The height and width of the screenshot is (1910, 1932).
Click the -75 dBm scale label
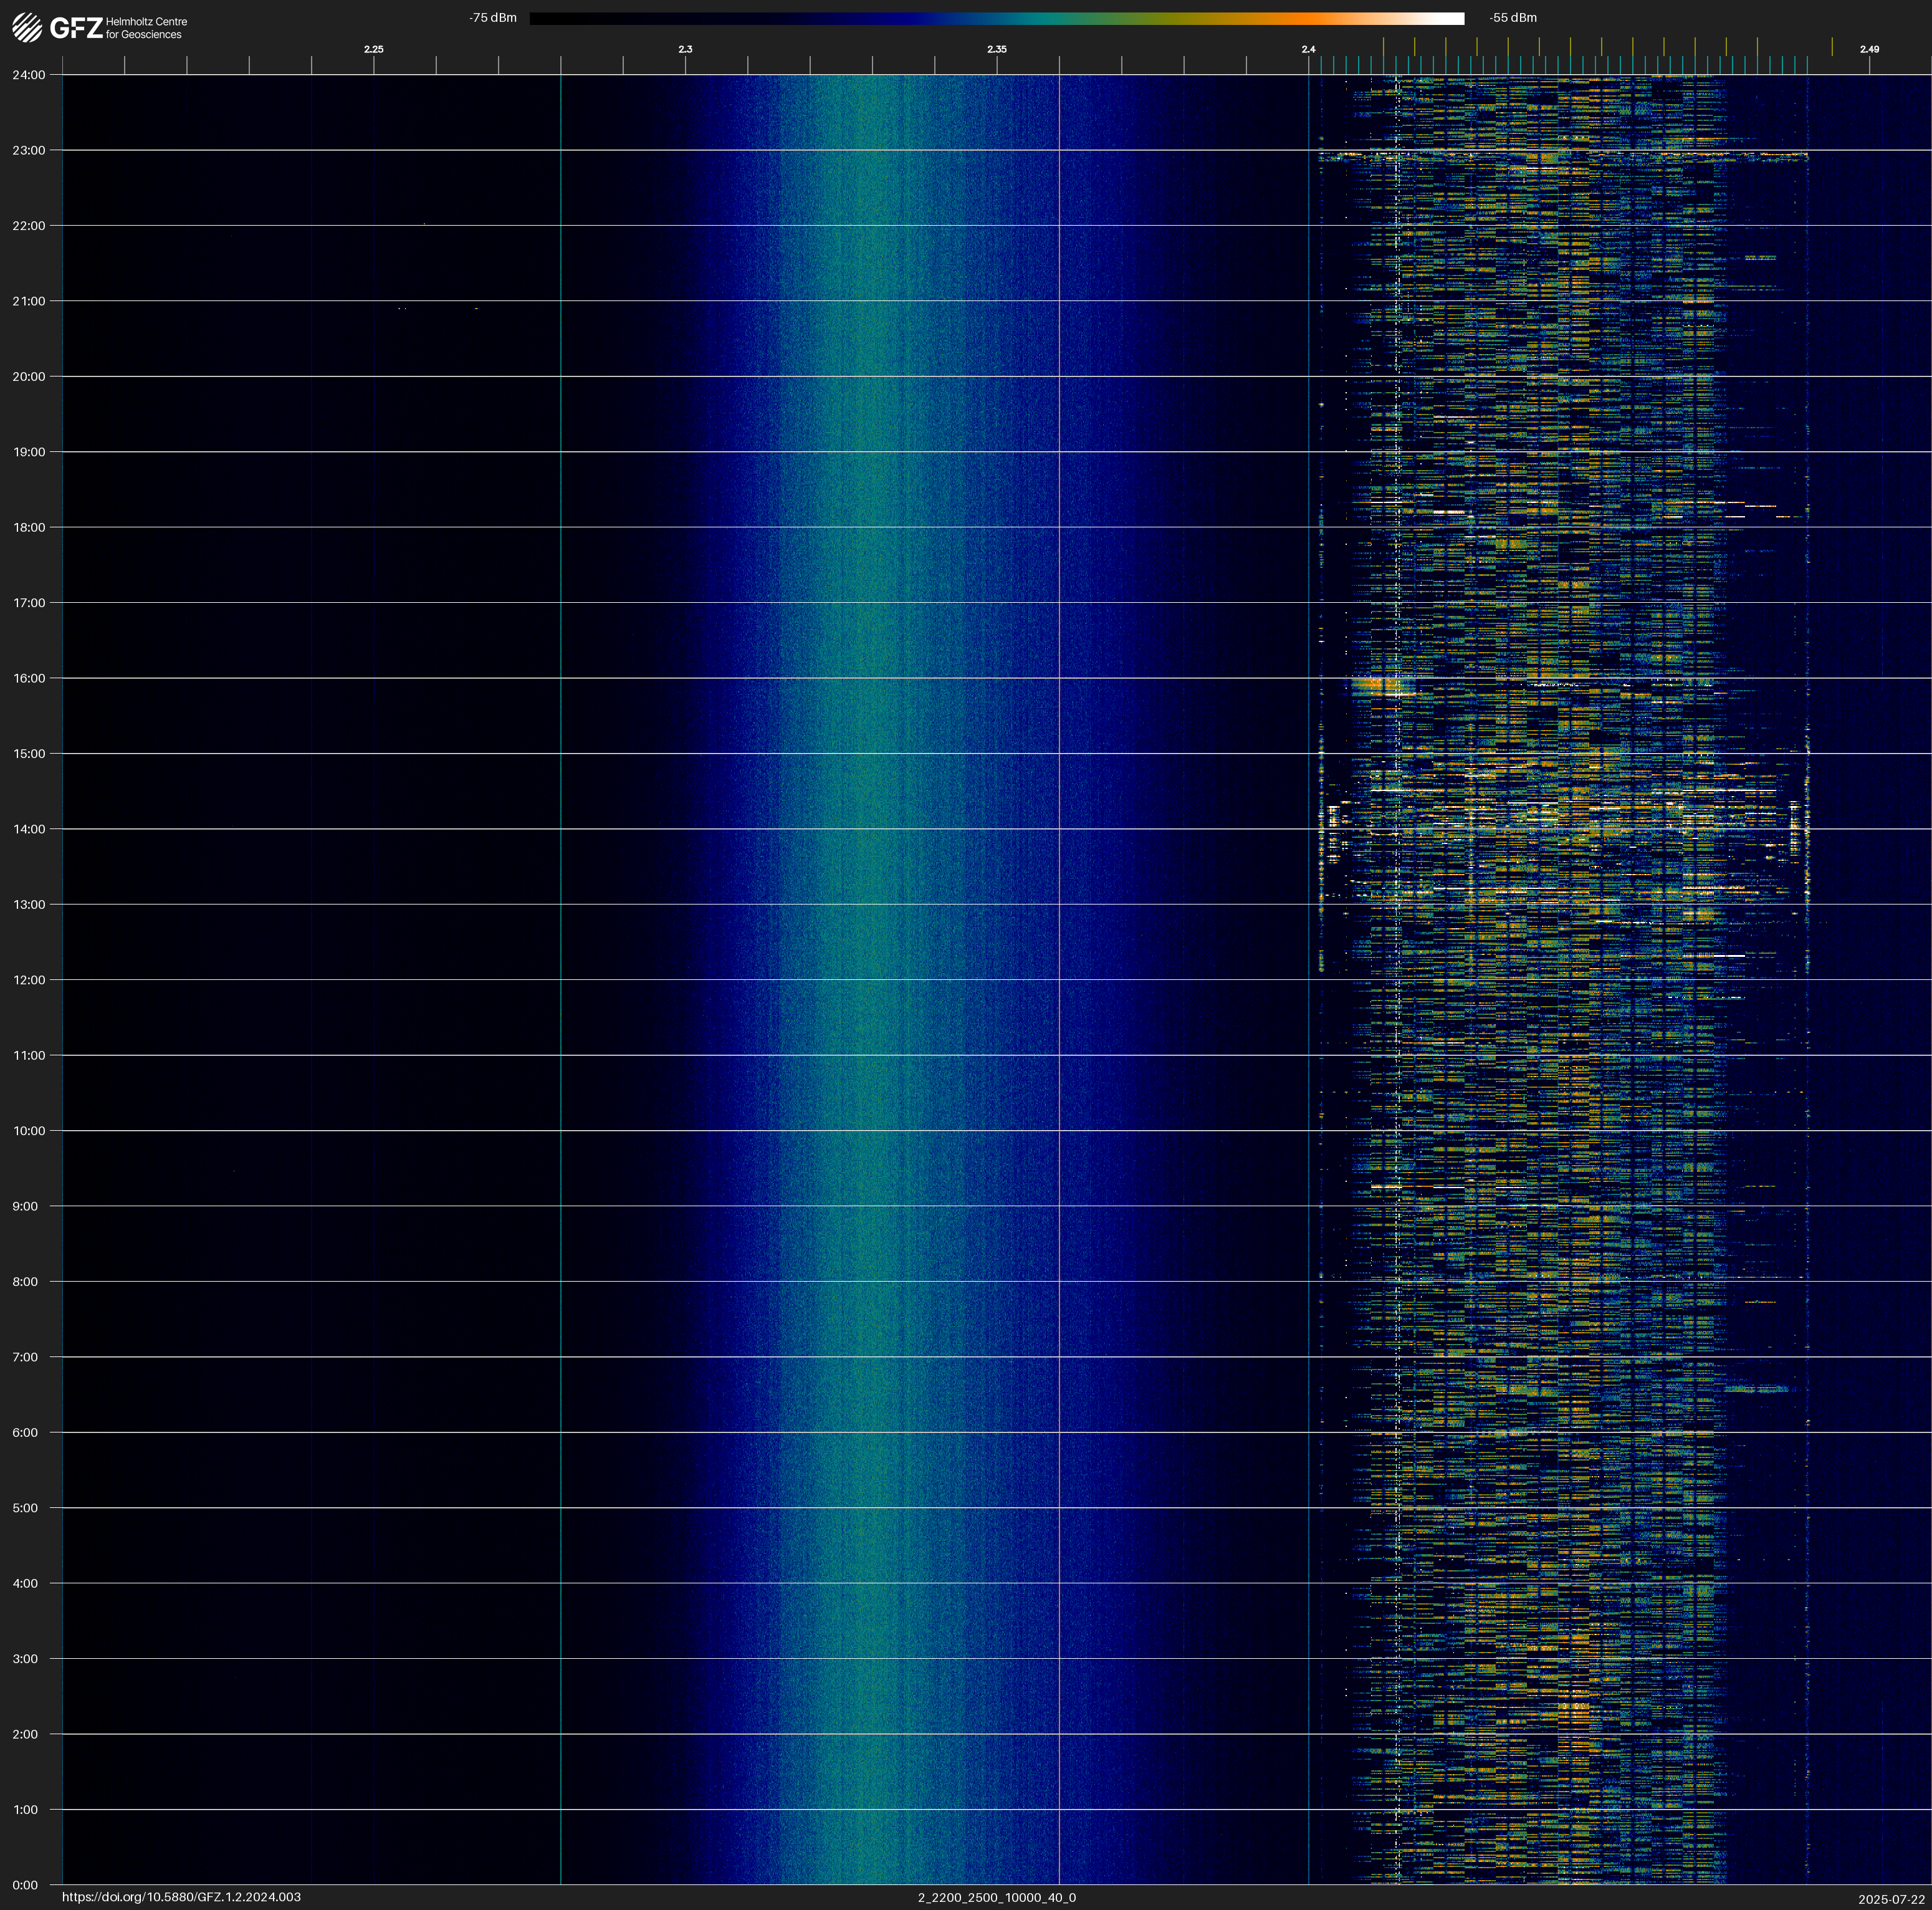pos(492,18)
